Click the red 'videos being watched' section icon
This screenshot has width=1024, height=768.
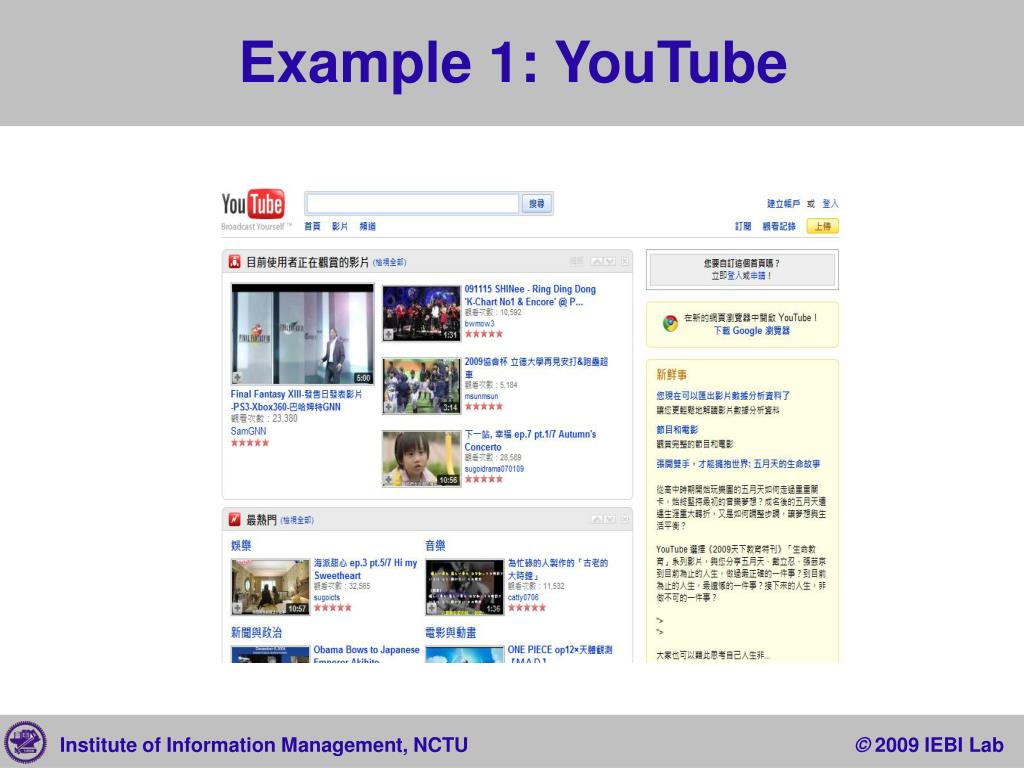coord(234,262)
